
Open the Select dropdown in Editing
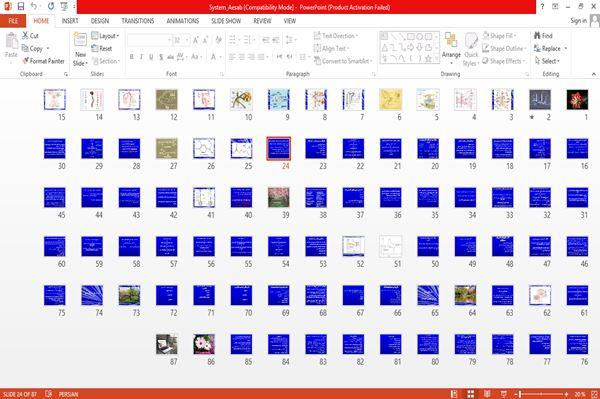[547, 61]
